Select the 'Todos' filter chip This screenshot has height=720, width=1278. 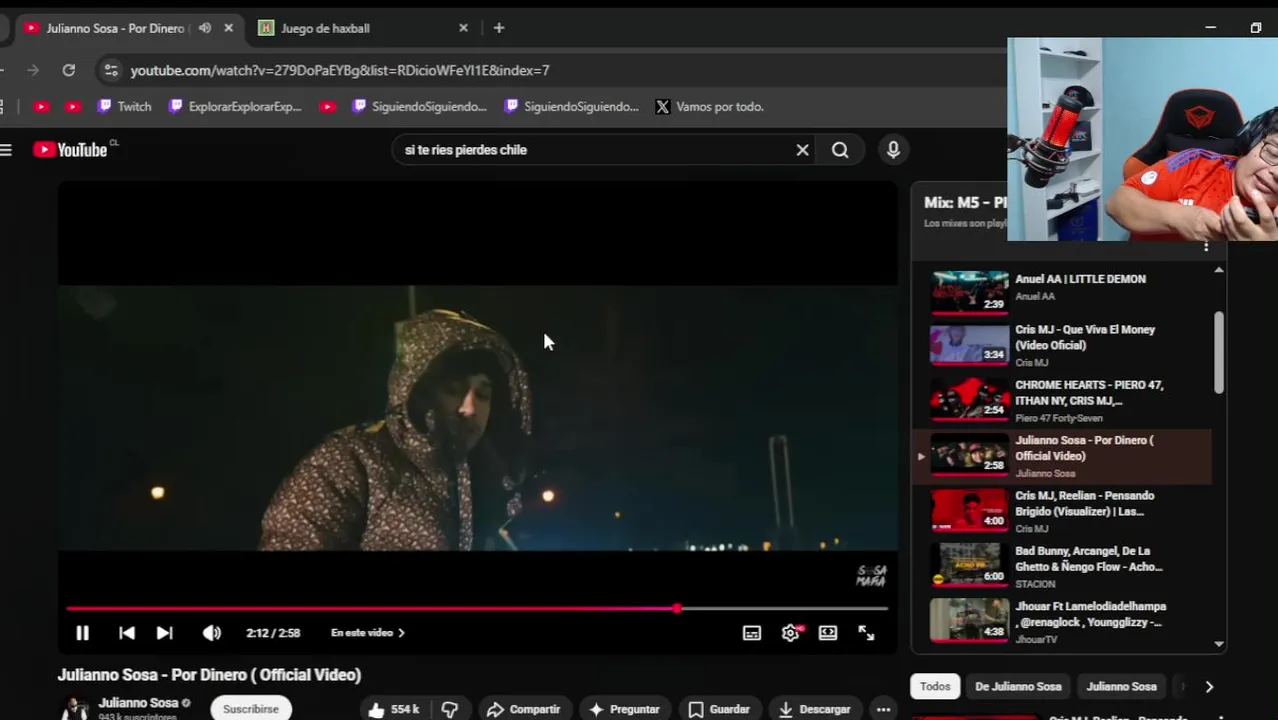[x=935, y=686]
